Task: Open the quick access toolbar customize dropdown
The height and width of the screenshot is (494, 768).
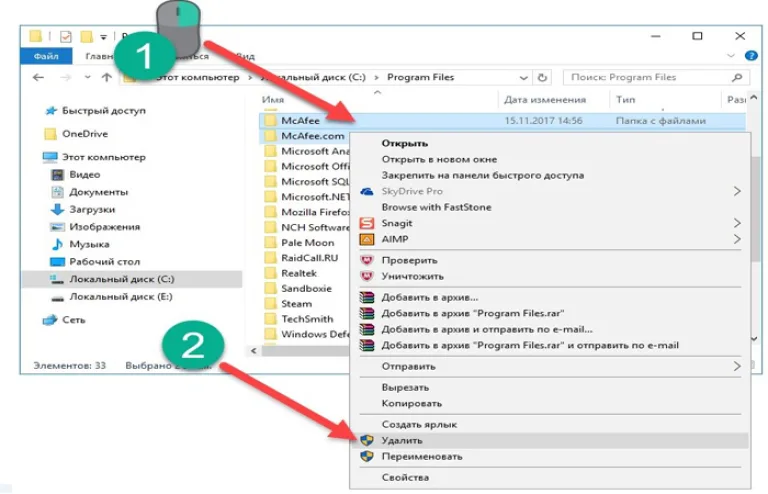Action: pos(103,37)
